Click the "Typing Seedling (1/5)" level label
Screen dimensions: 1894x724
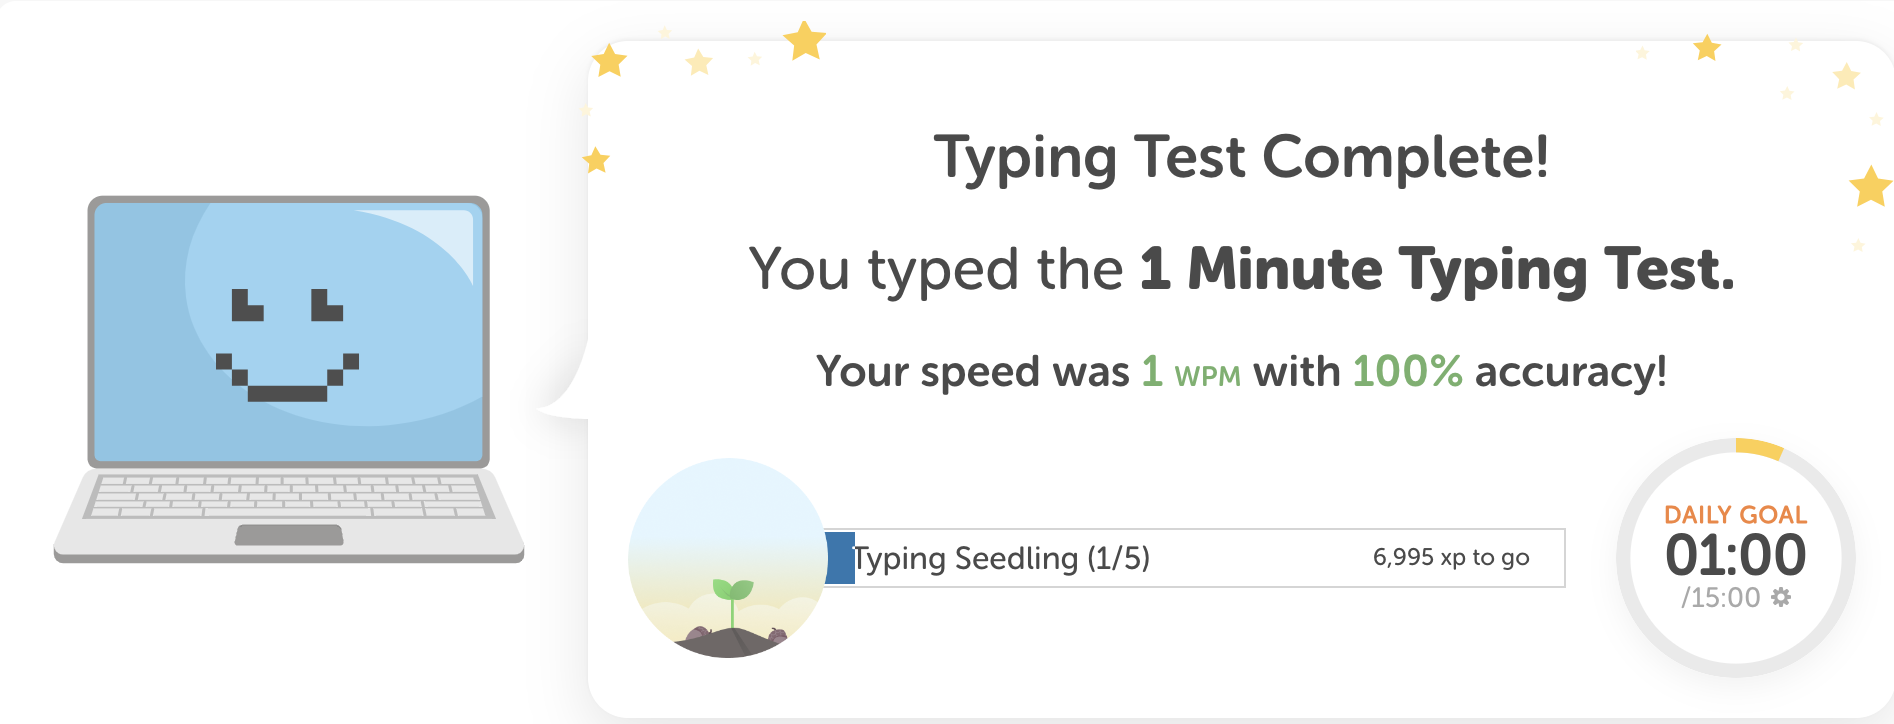(1002, 558)
